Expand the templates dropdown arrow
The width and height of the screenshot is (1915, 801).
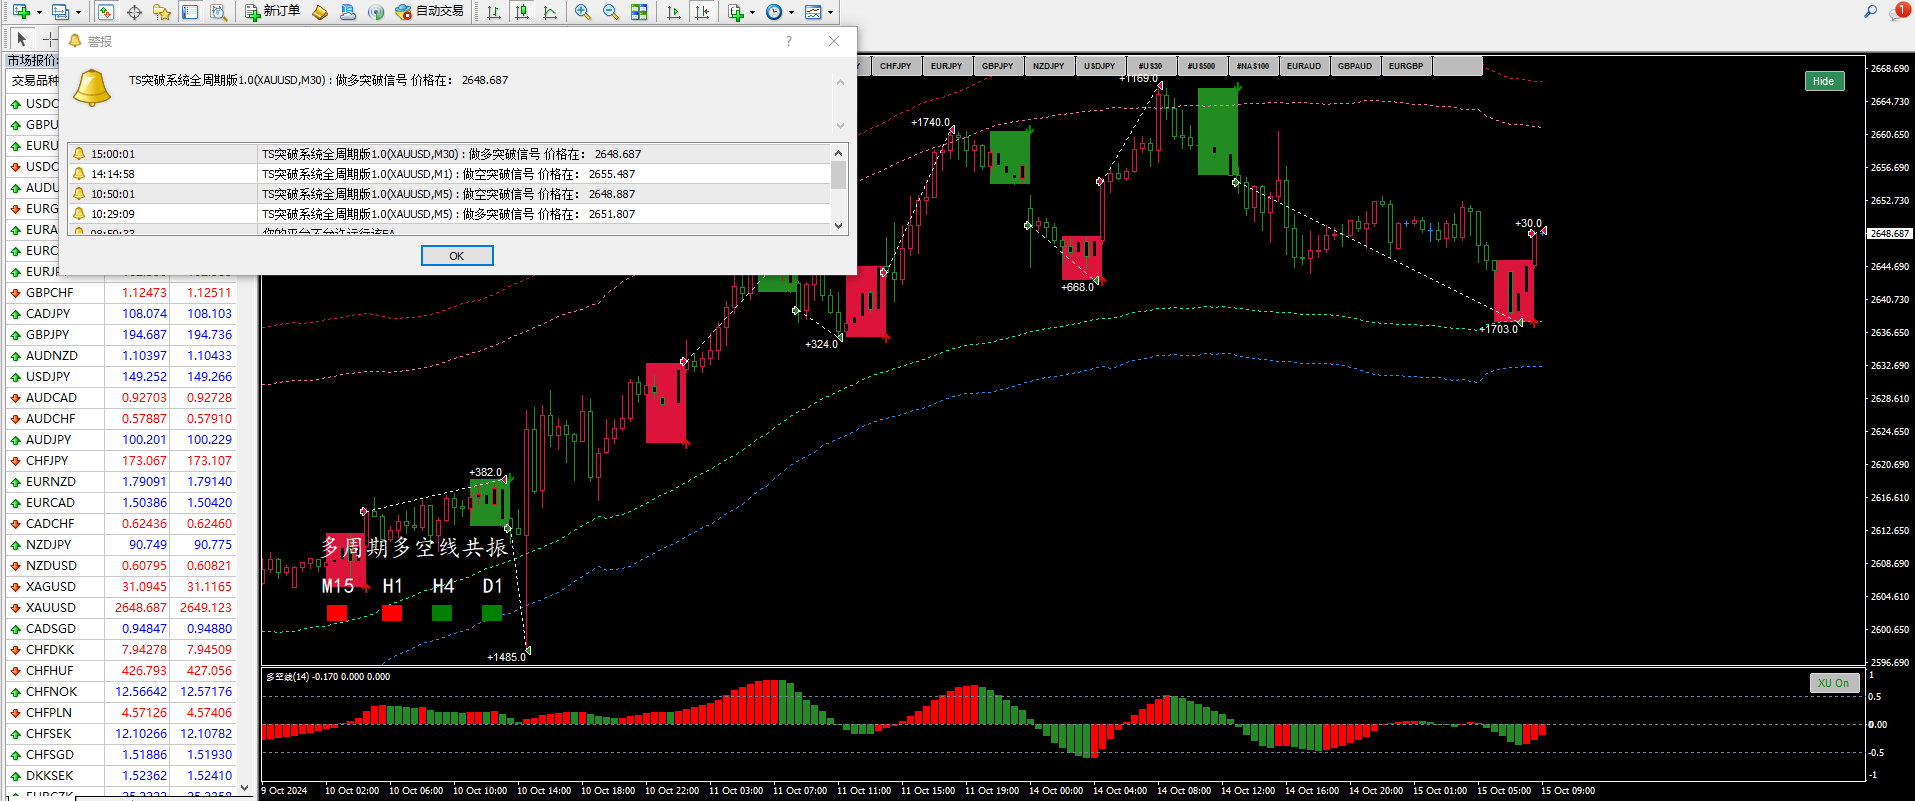[830, 13]
